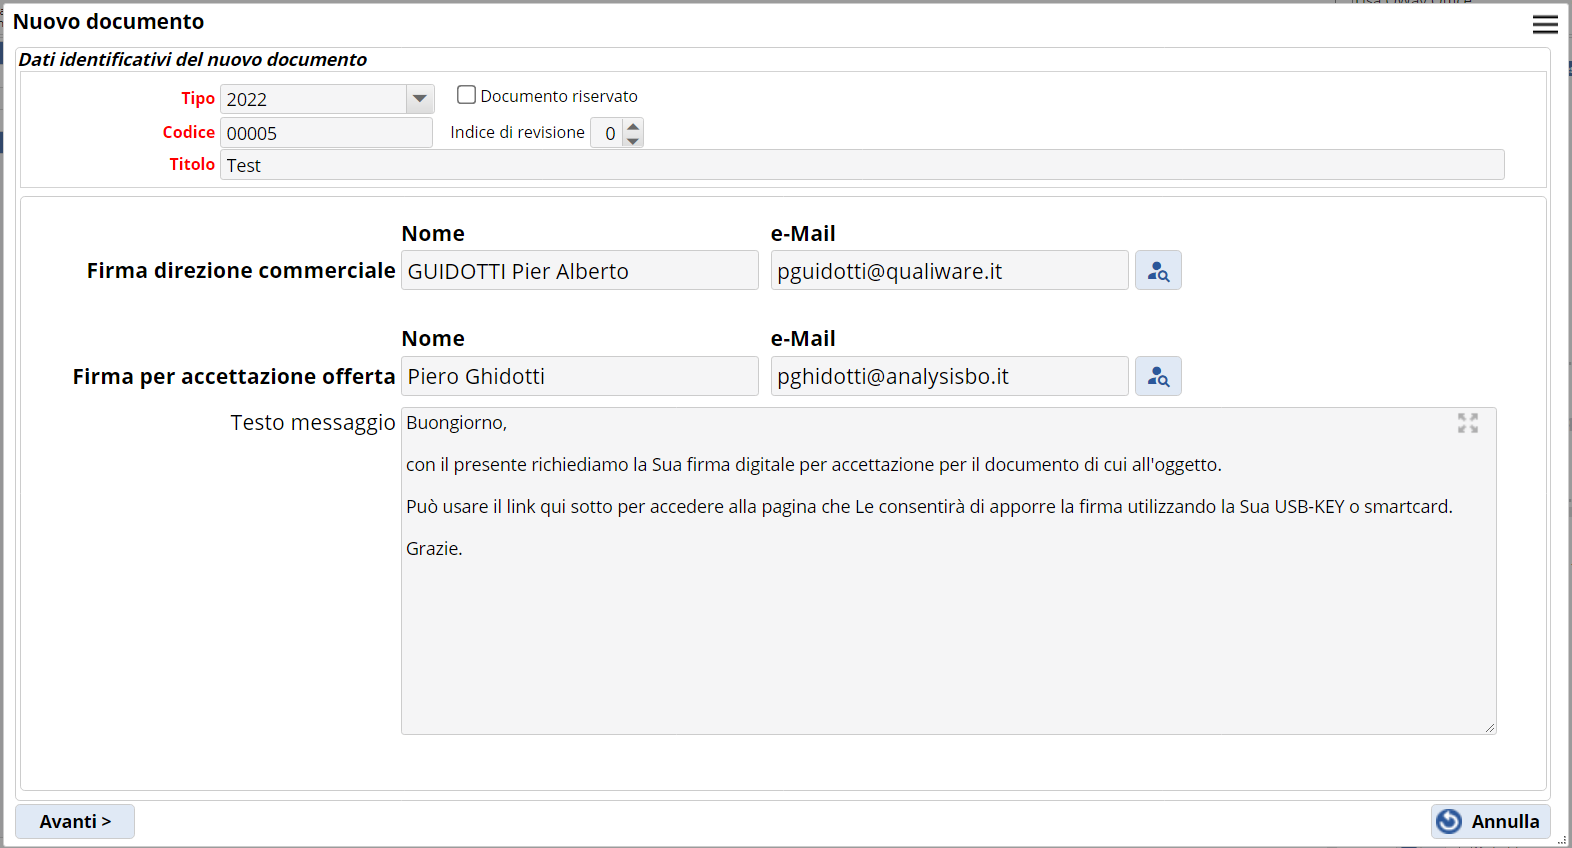Decrease the Indice di revisione value
This screenshot has height=848, width=1572.
point(633,140)
